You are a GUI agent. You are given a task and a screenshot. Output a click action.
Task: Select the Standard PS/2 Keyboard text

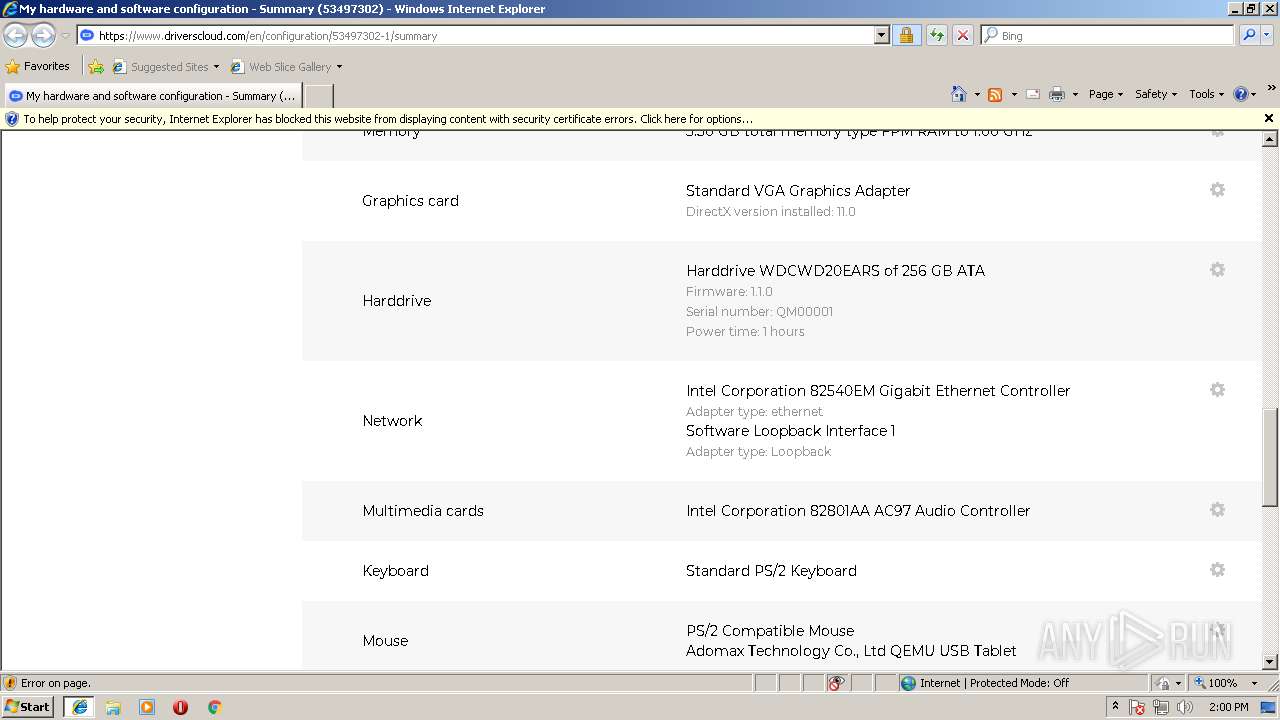[771, 570]
